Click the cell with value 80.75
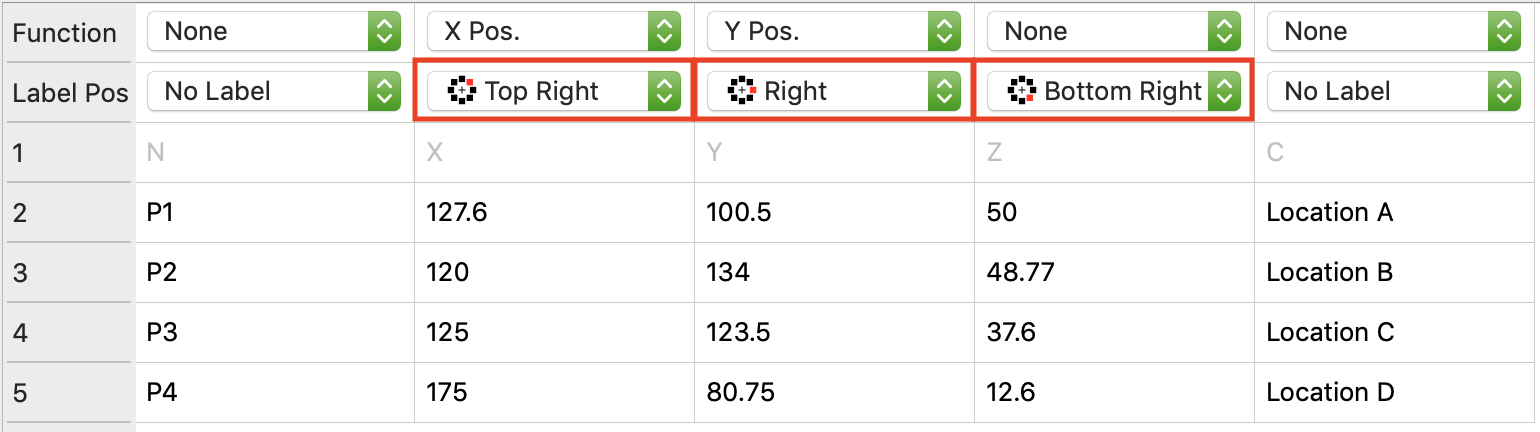 click(x=833, y=392)
